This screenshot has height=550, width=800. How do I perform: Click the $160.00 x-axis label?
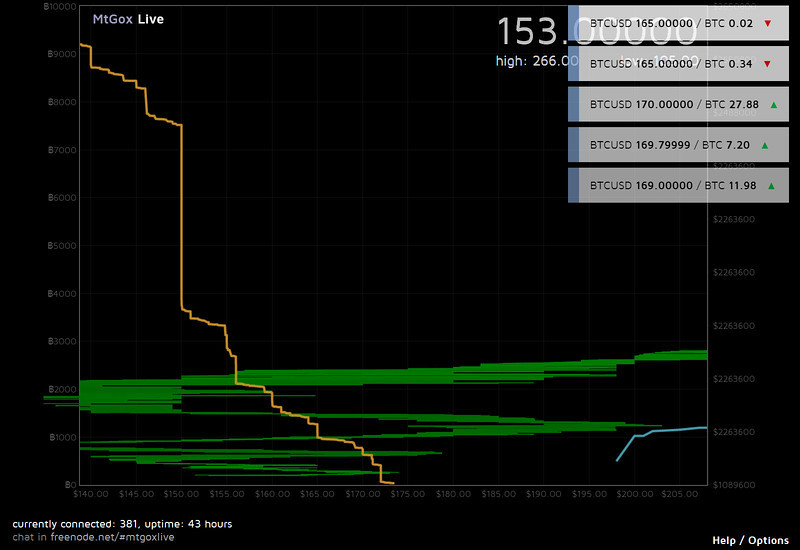point(272,494)
